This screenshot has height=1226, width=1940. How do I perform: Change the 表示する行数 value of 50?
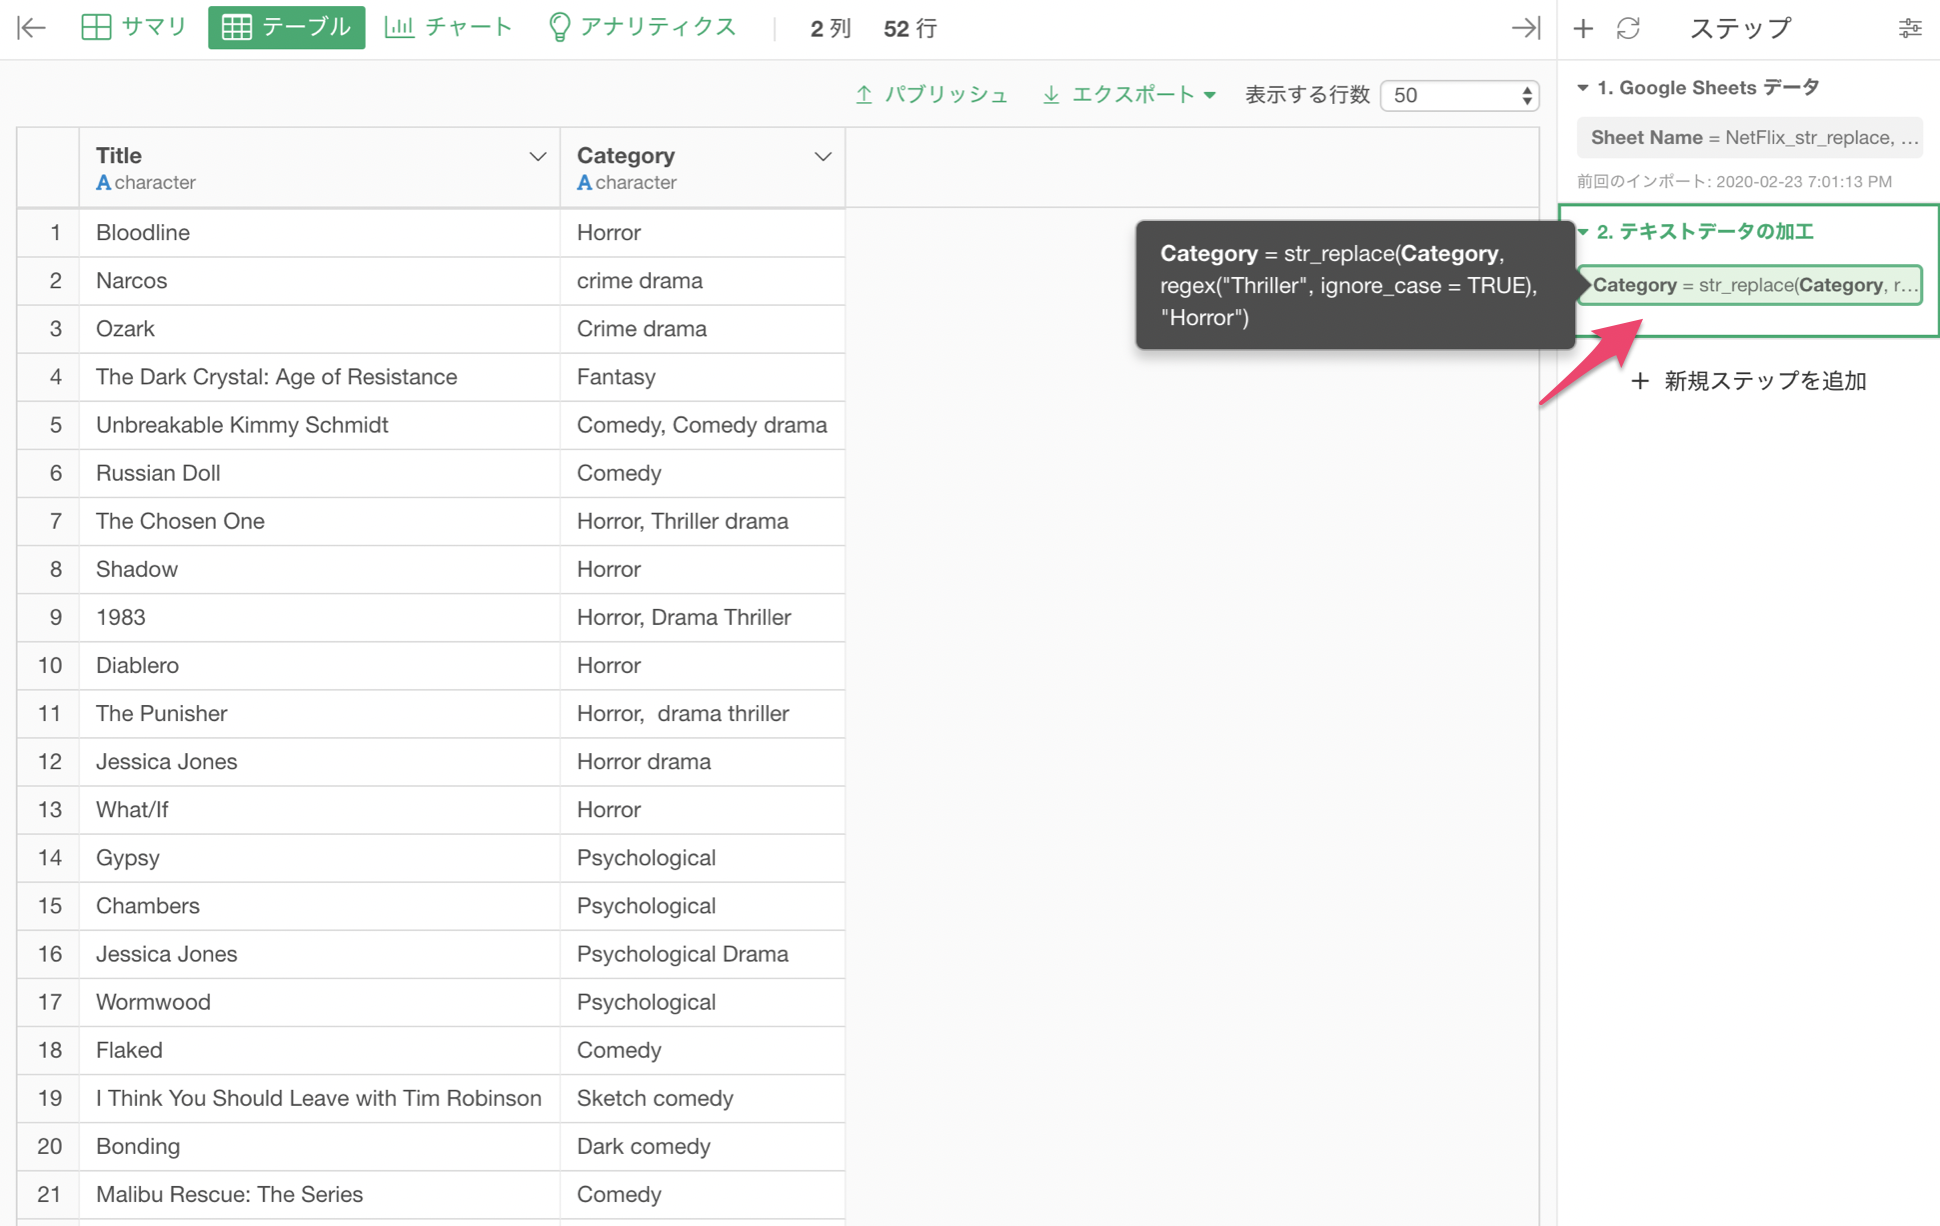(x=1459, y=95)
